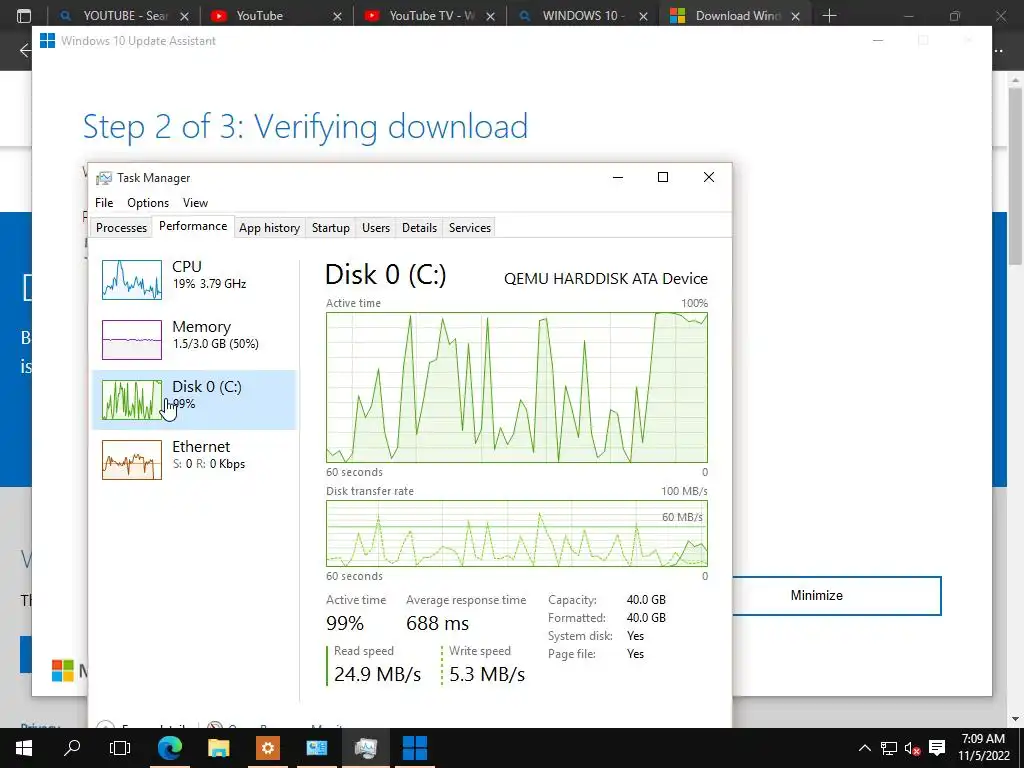Image resolution: width=1024 pixels, height=768 pixels.
Task: Click the Disk active time graph
Action: point(517,387)
